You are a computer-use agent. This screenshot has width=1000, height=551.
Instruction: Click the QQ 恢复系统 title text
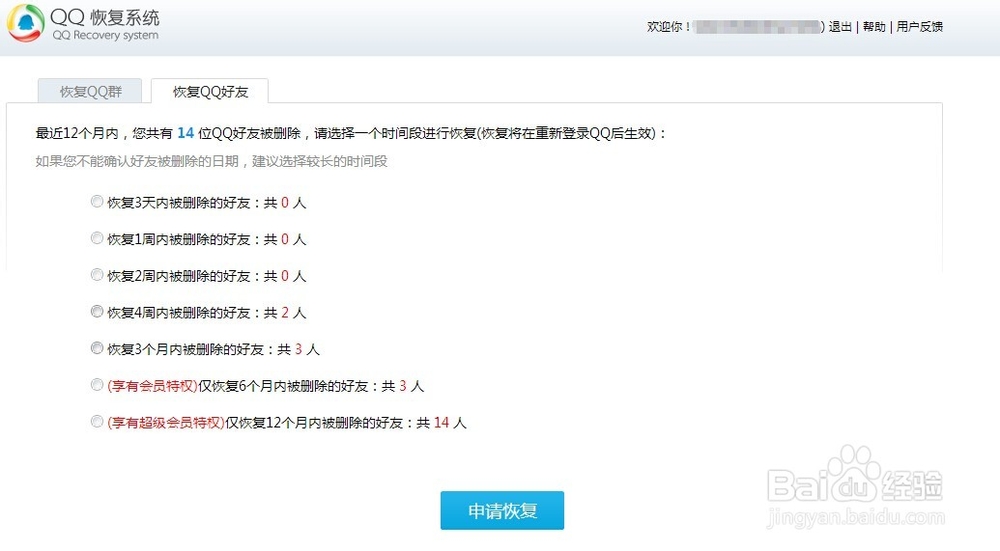[x=105, y=17]
